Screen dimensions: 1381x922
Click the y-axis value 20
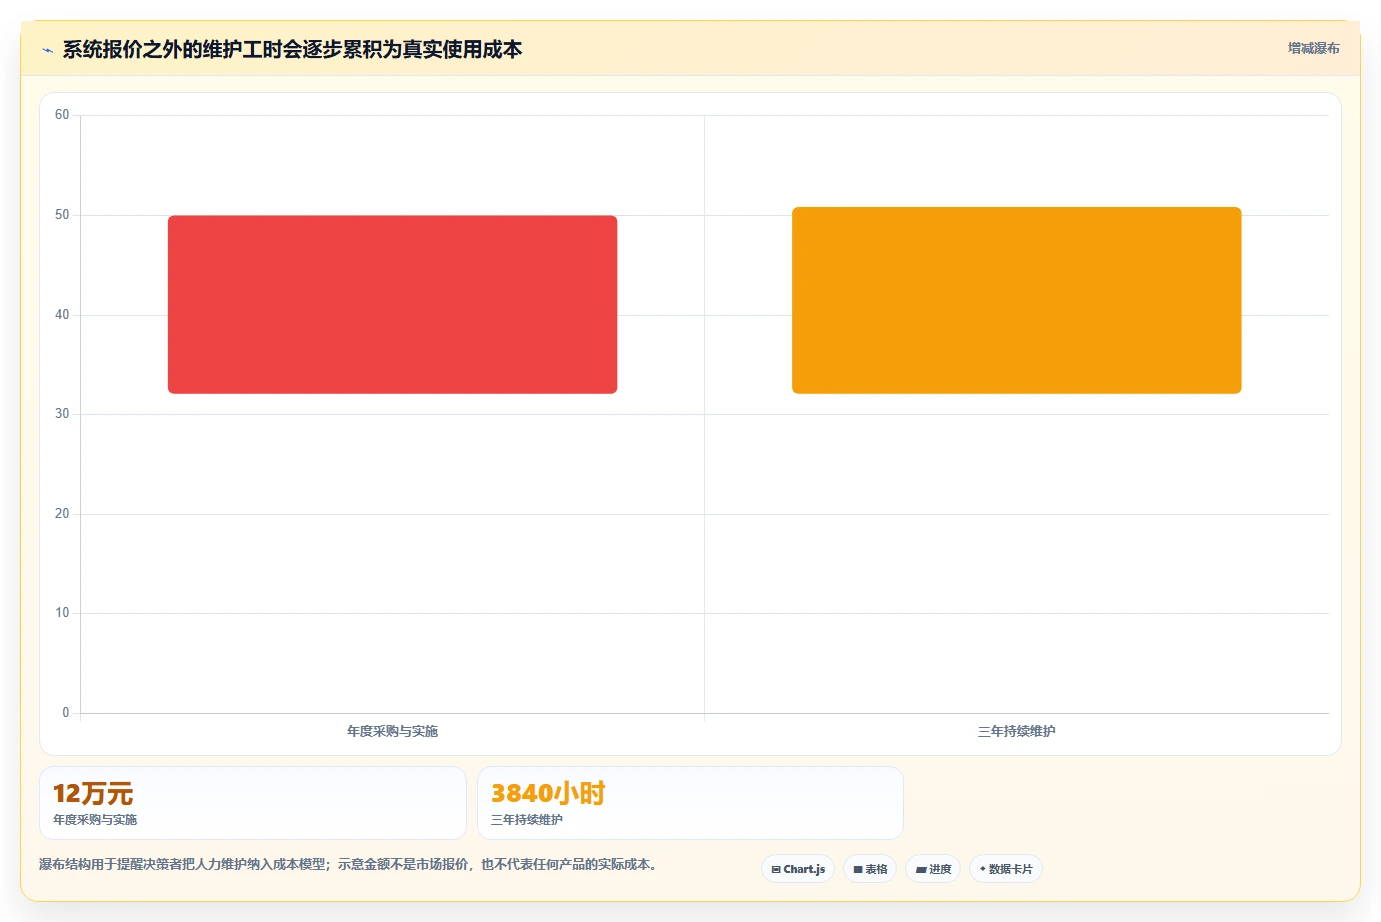(x=62, y=514)
